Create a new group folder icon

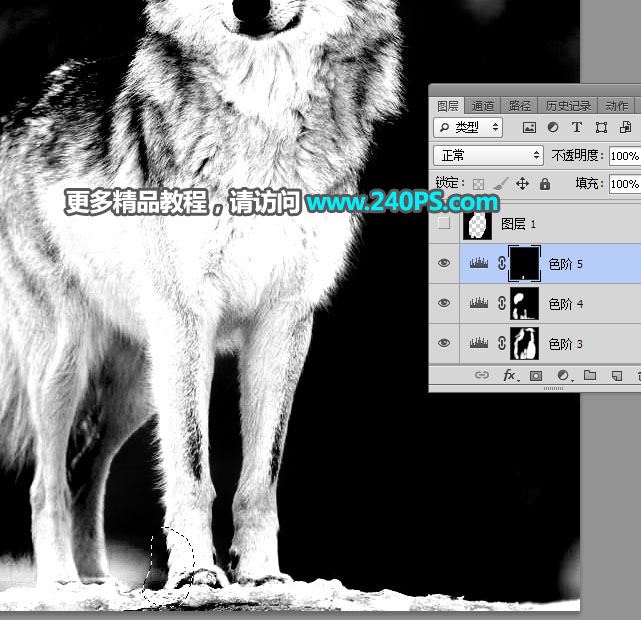[x=590, y=375]
